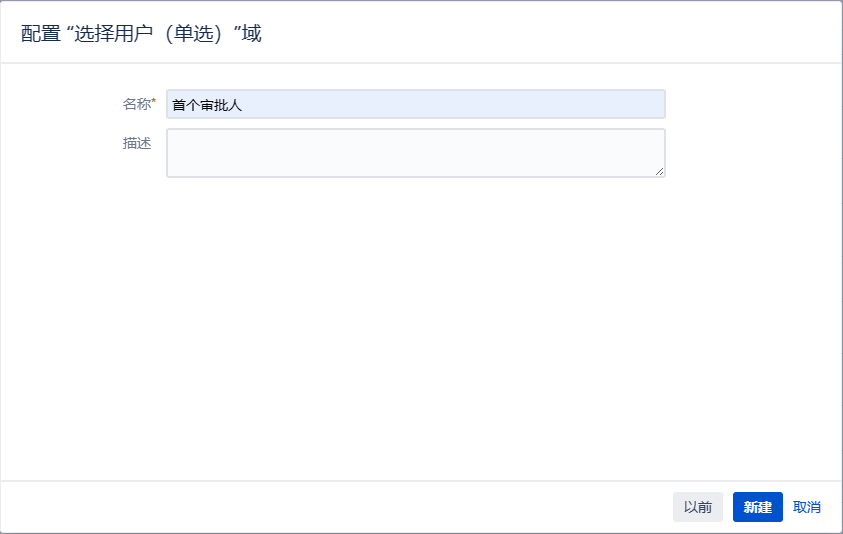Place cursor after 首个审批人 text
The width and height of the screenshot is (843, 534).
[x=244, y=105]
